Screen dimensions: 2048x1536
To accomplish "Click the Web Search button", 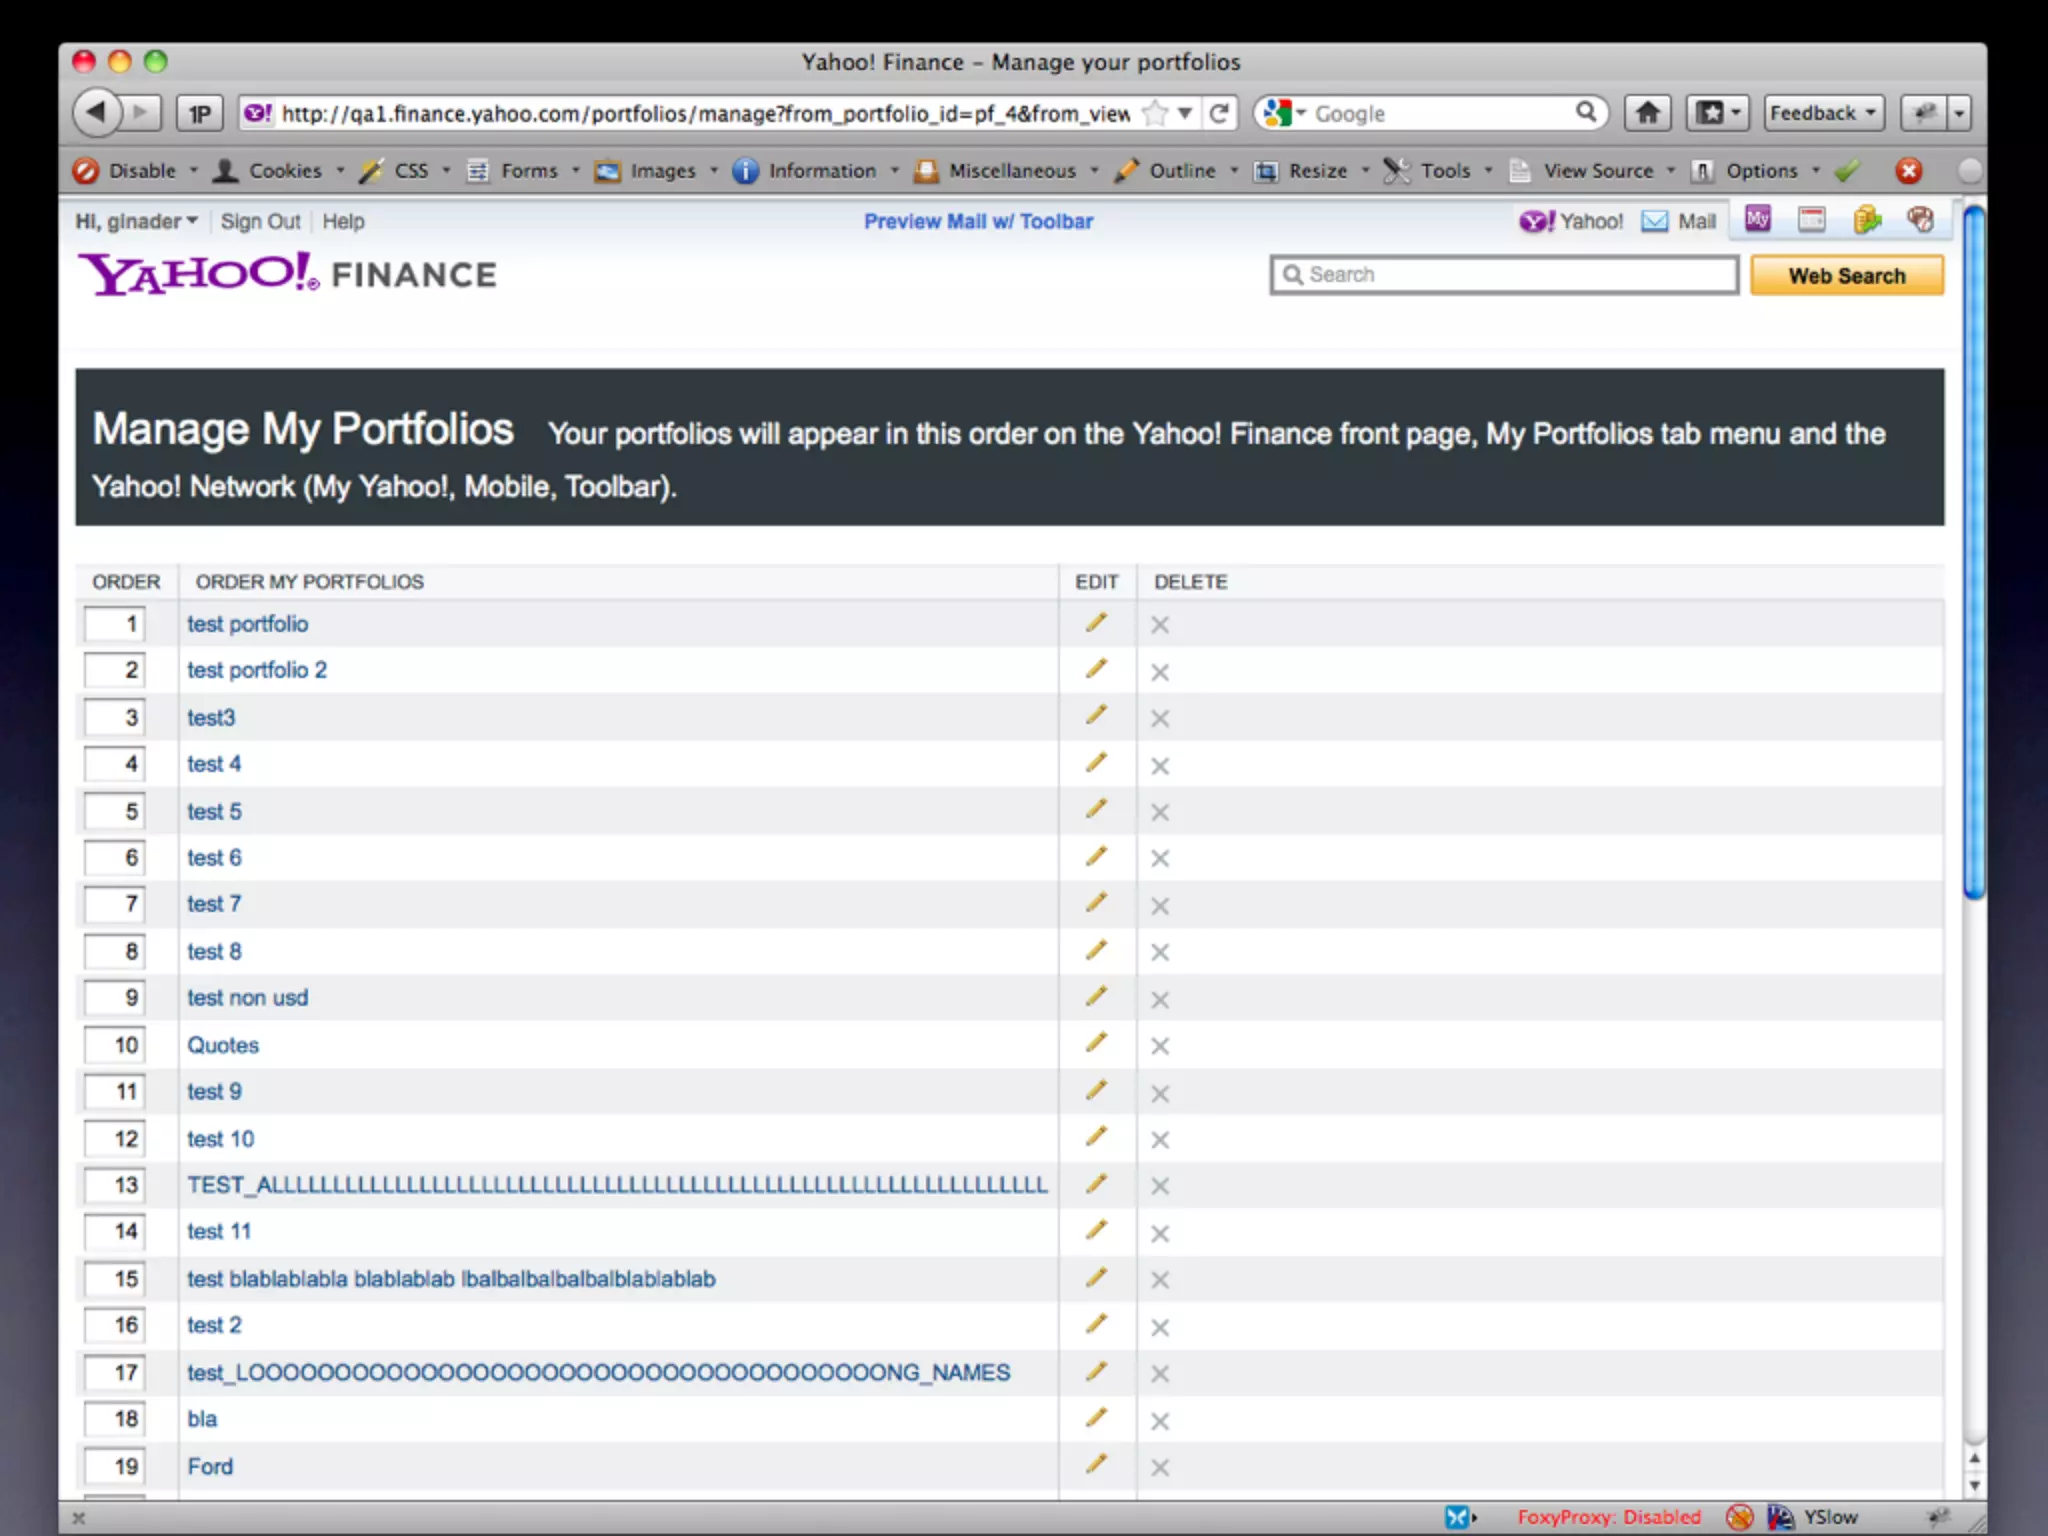I will tap(1846, 276).
